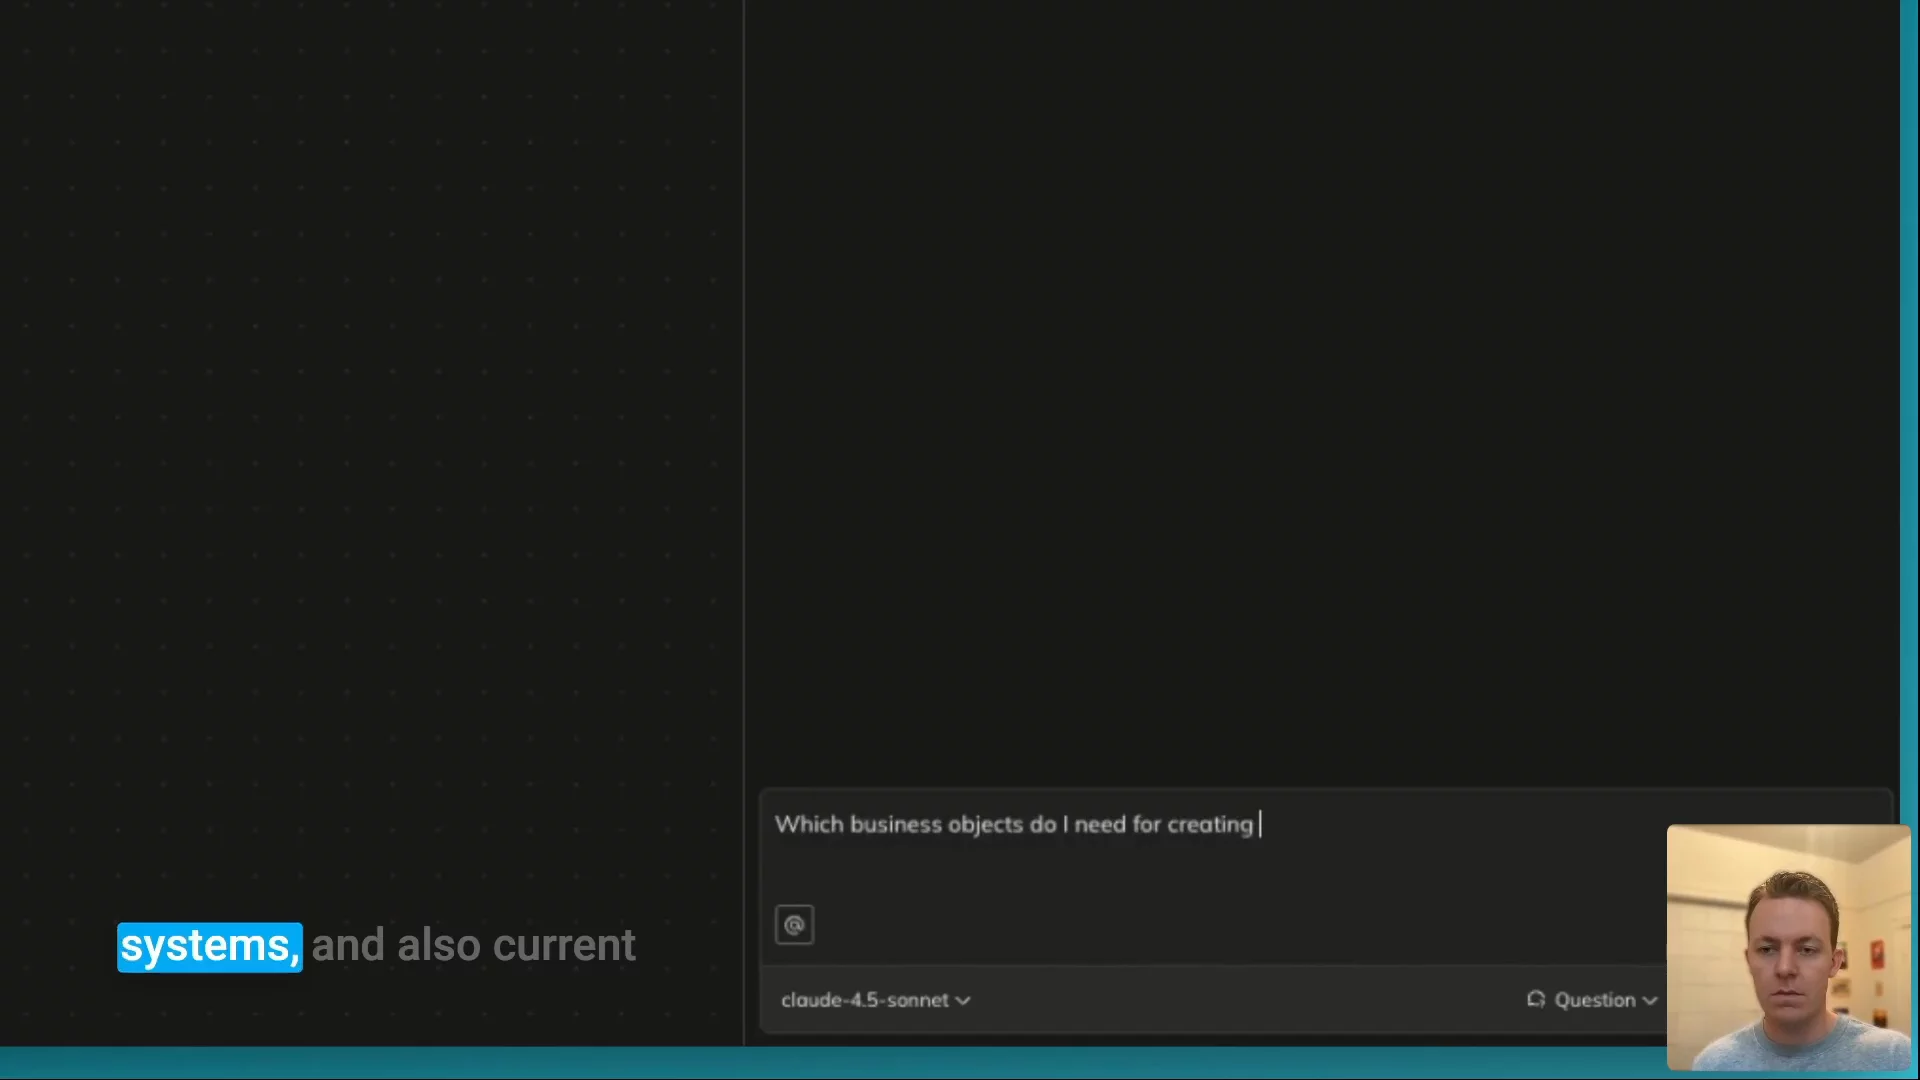Screen dimensions: 1920x1080
Task: Click the word 'creating' in the prompt
Action: pos(1209,825)
